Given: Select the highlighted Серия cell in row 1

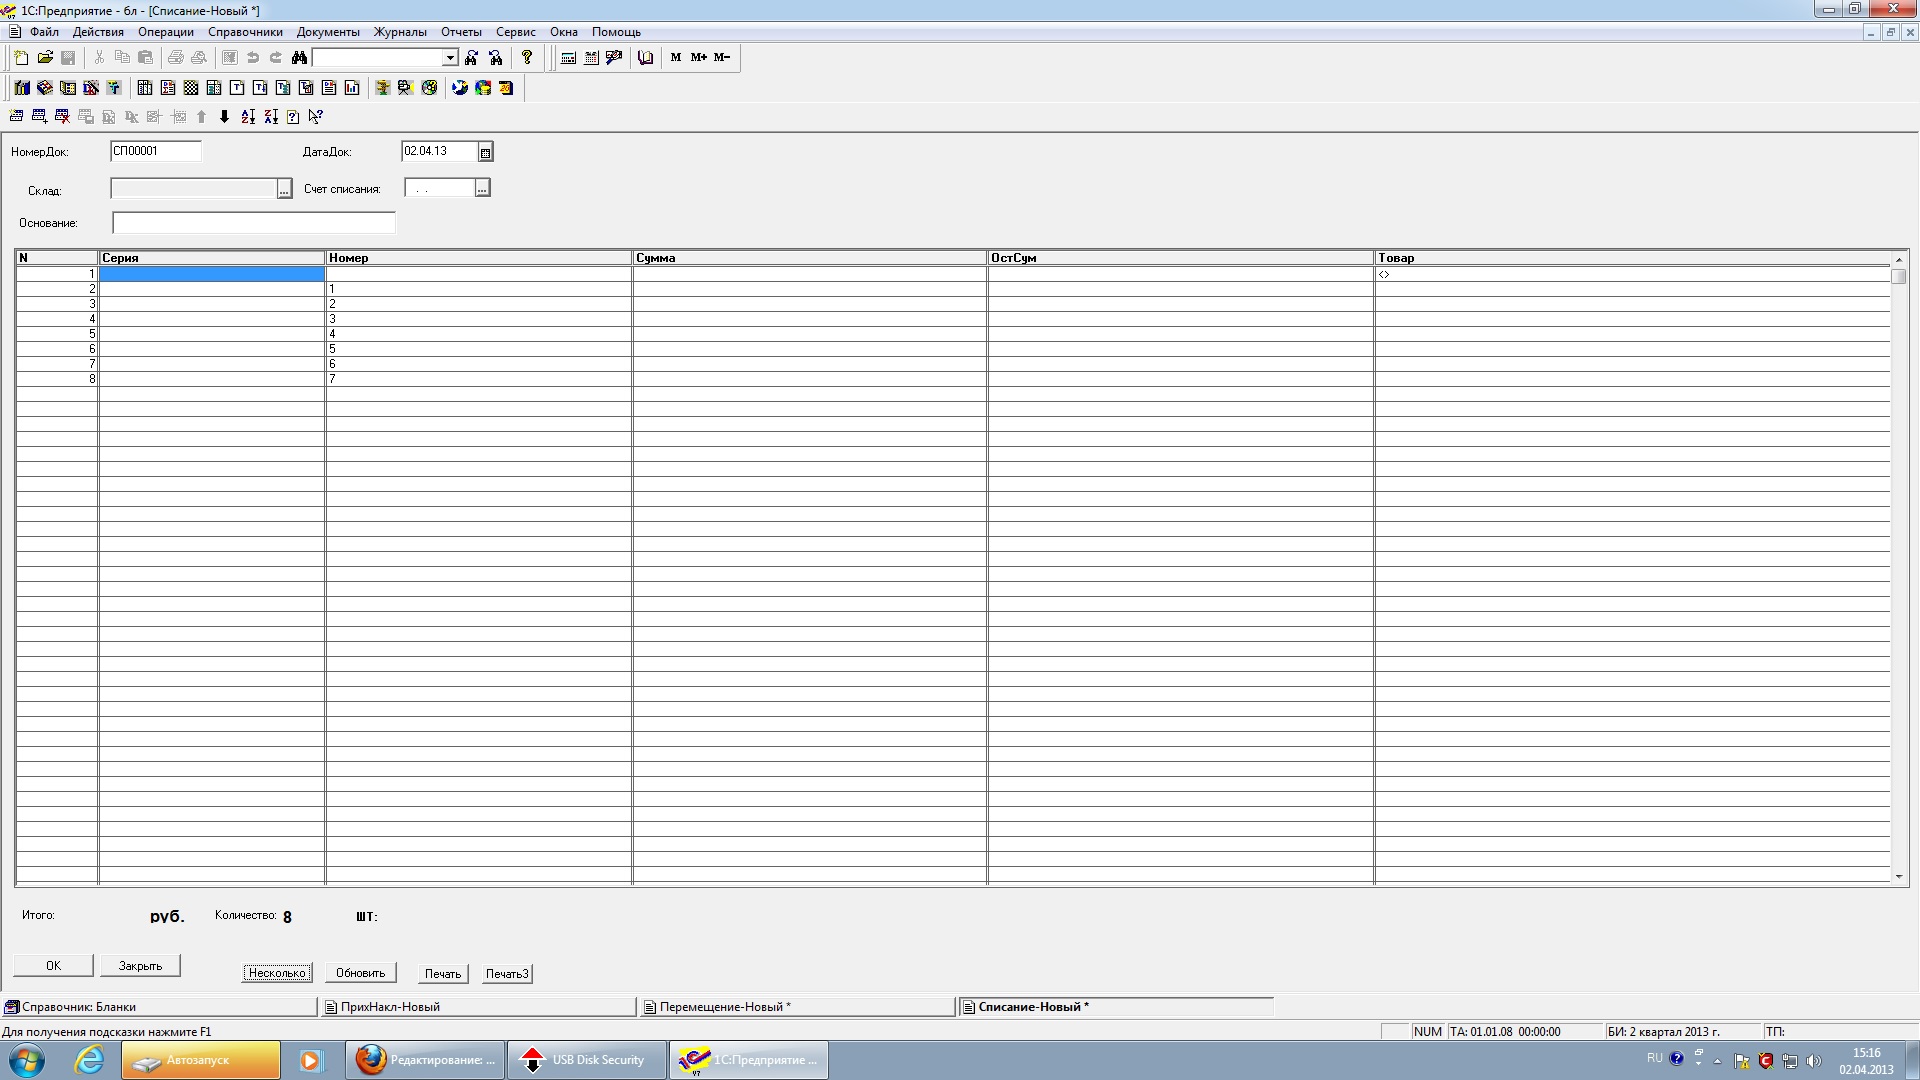Looking at the screenshot, I should [212, 273].
